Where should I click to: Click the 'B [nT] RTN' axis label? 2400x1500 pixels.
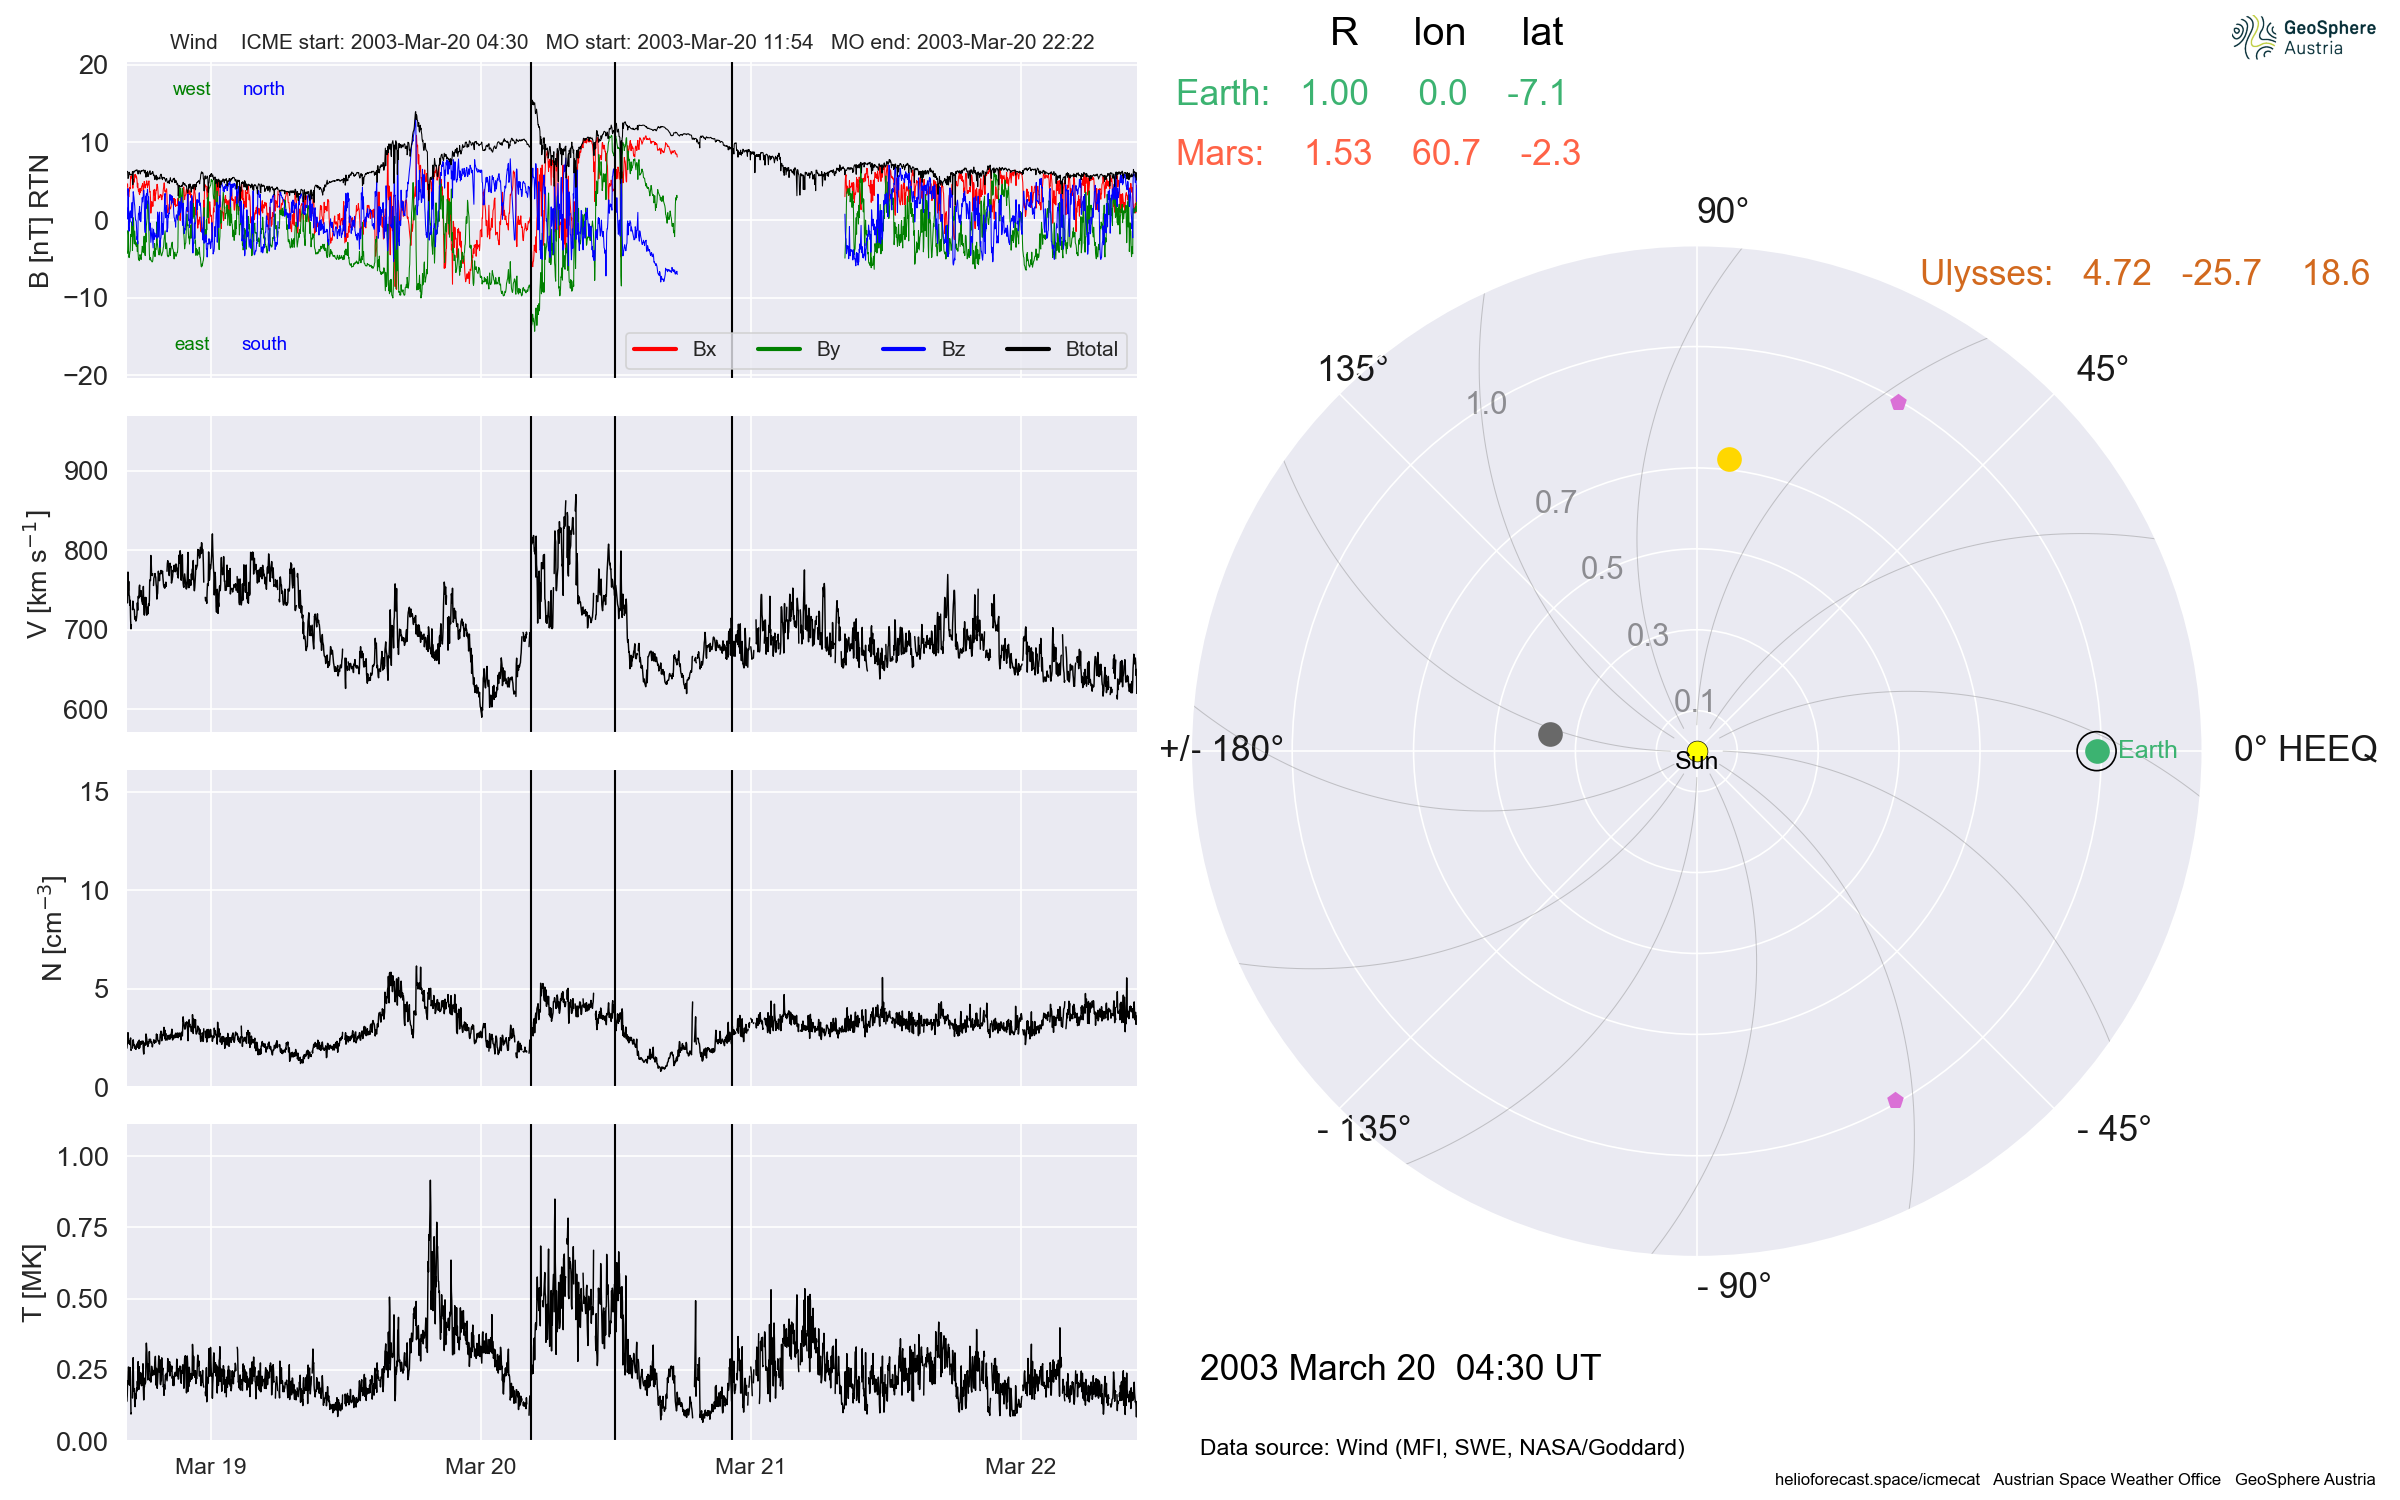[x=39, y=221]
